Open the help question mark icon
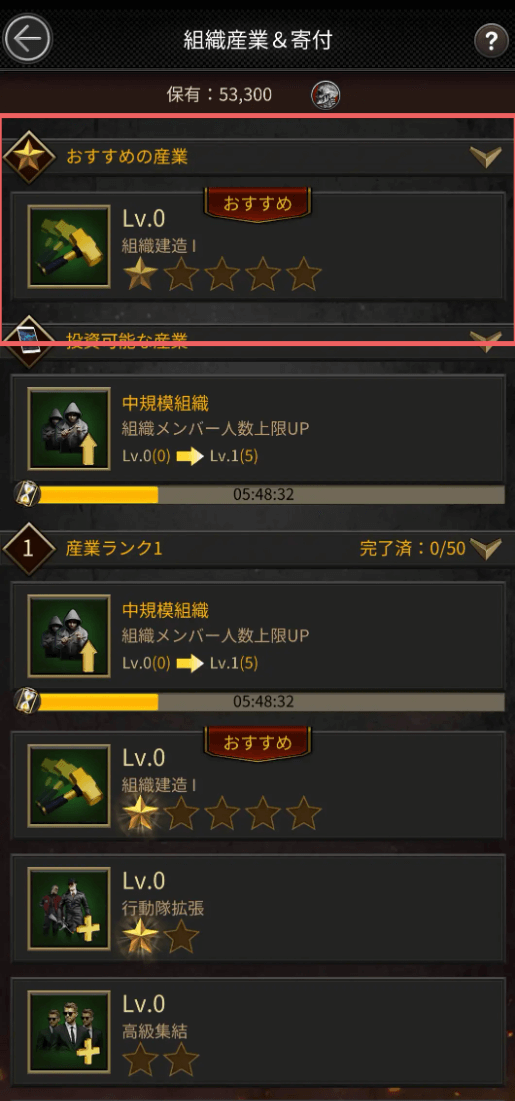 pos(491,41)
